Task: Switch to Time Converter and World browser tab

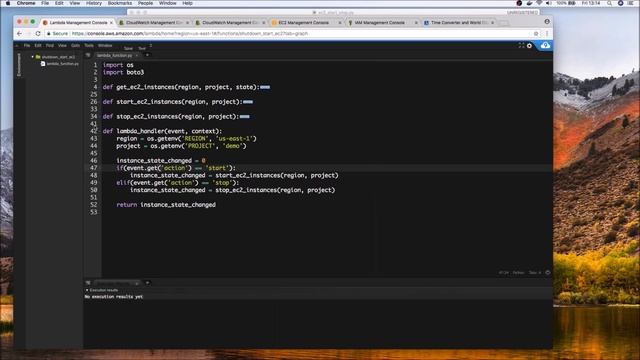Action: pos(458,23)
